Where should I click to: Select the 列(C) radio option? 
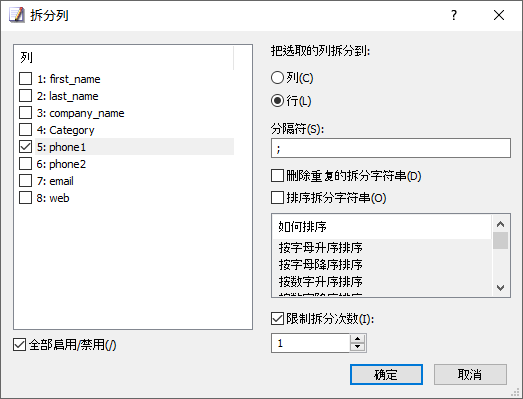point(277,78)
